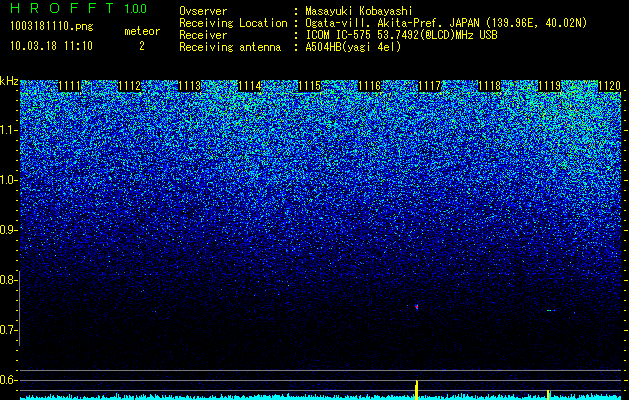Click the meteor count value 2
This screenshot has width=629, height=400.
tap(142, 46)
